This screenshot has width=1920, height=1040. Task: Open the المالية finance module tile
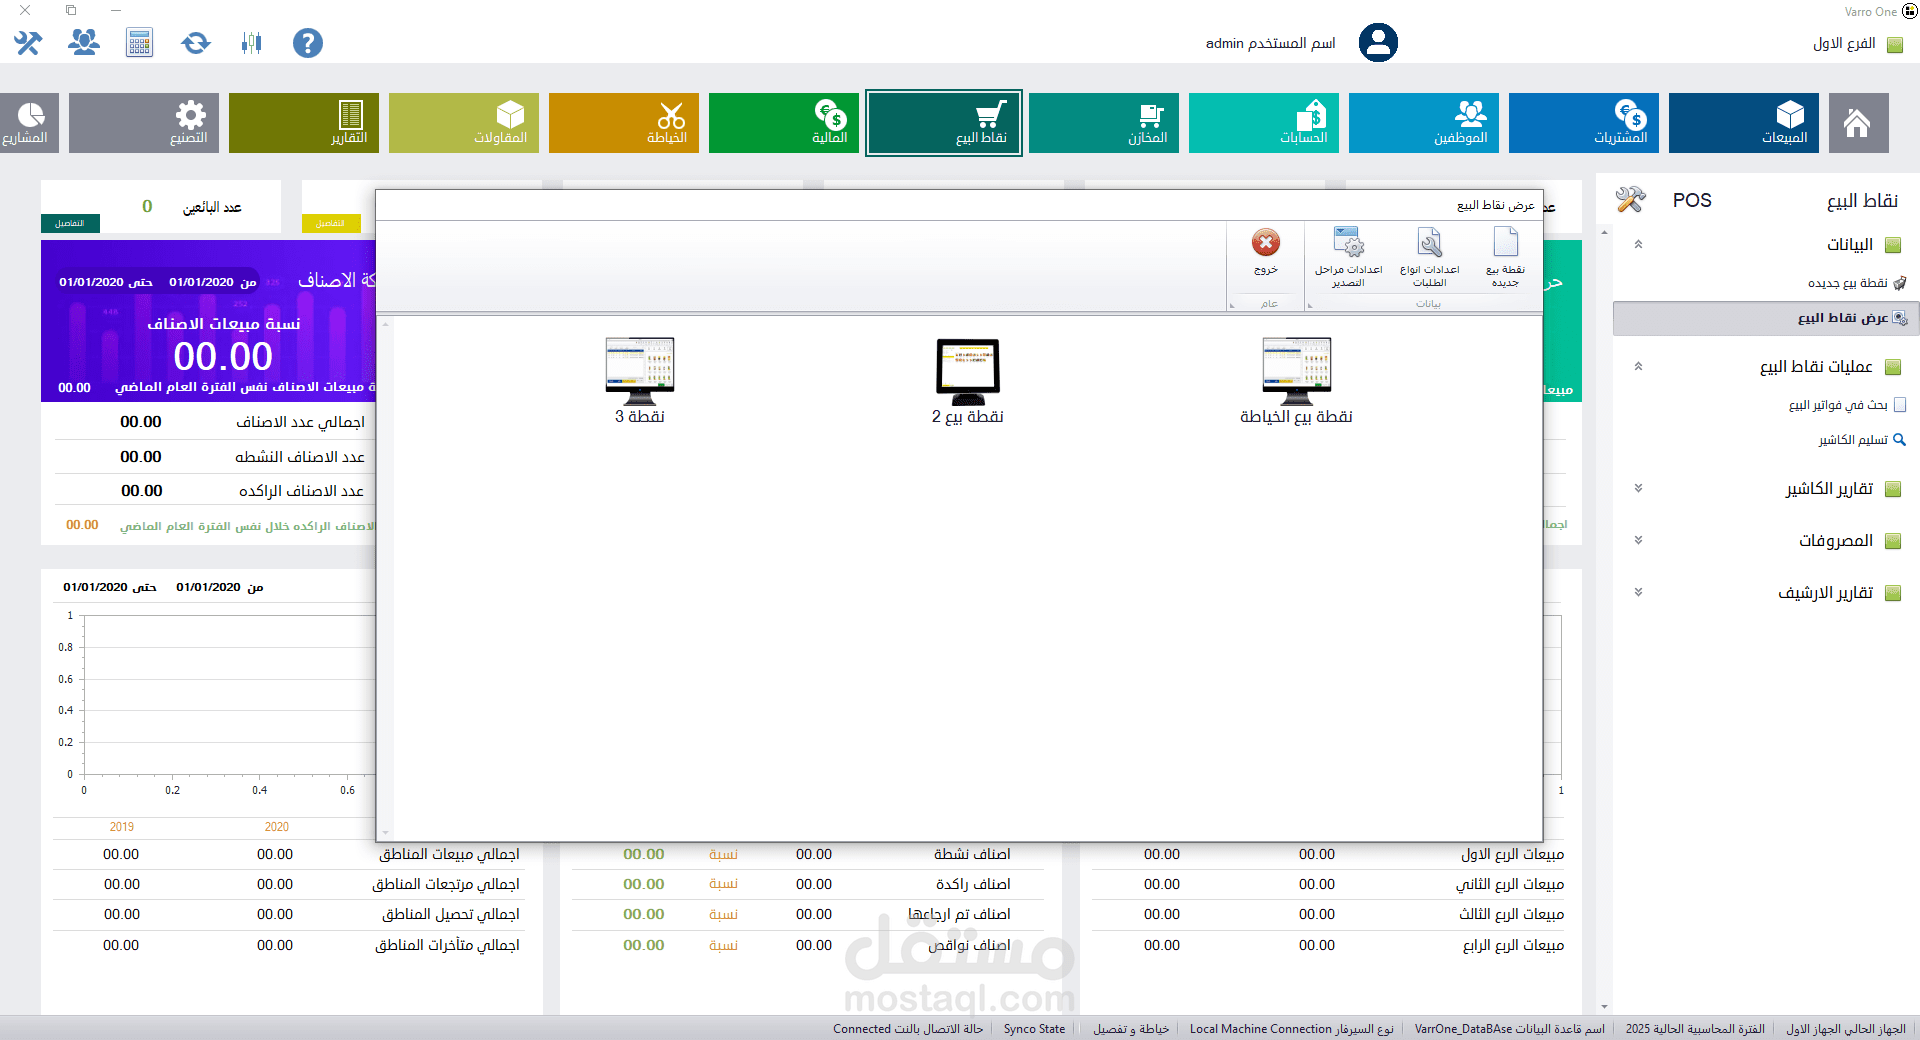pos(784,123)
